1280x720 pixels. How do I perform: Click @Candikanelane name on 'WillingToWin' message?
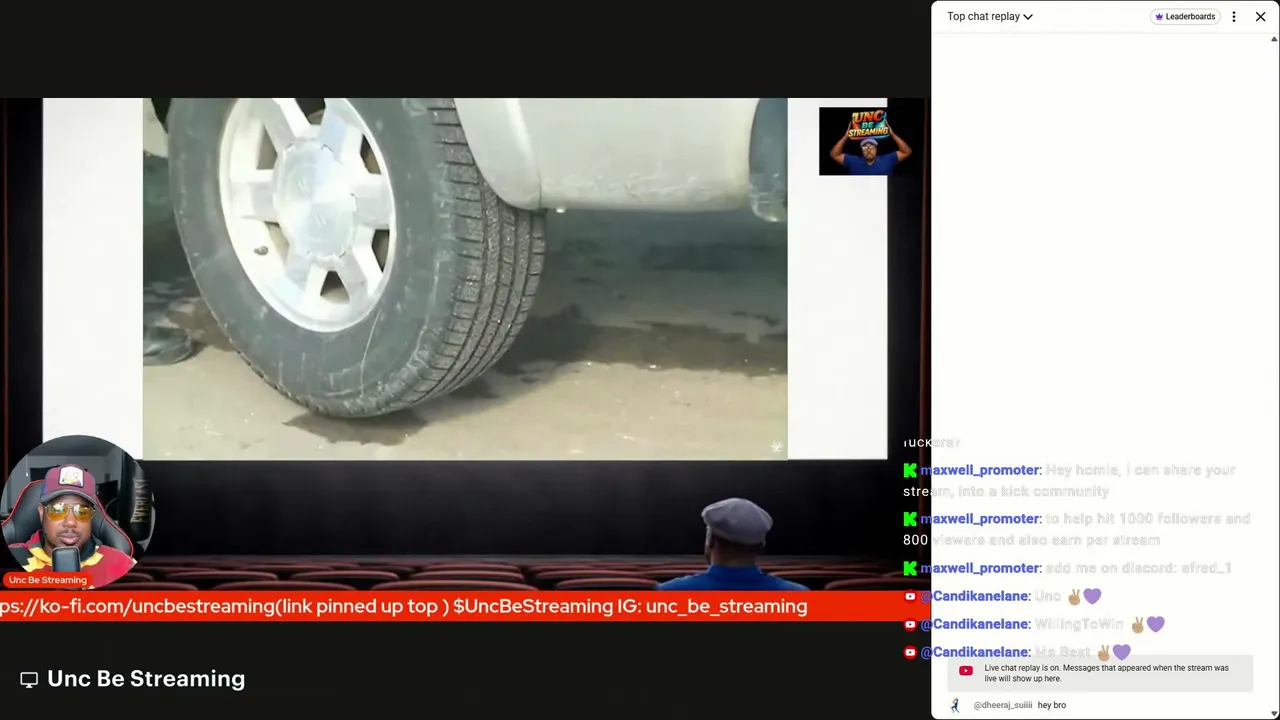pyautogui.click(x=975, y=624)
